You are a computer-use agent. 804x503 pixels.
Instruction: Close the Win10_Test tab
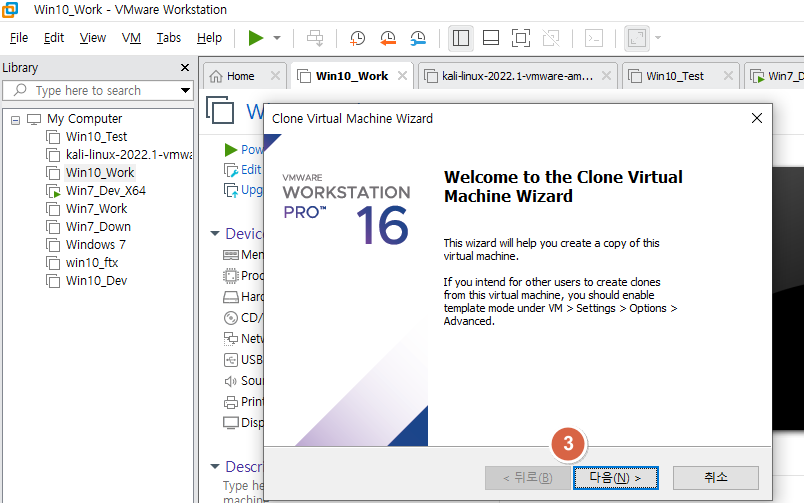pos(728,76)
